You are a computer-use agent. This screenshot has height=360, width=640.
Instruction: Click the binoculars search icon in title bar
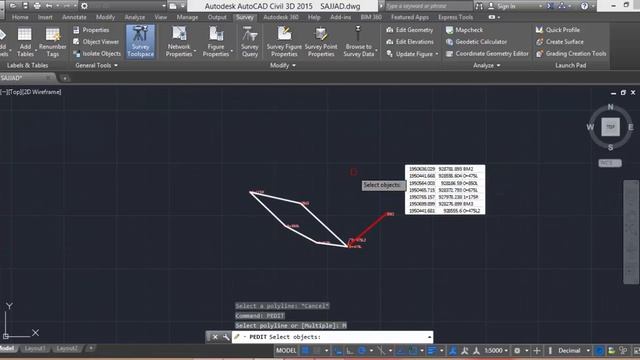tap(479, 6)
